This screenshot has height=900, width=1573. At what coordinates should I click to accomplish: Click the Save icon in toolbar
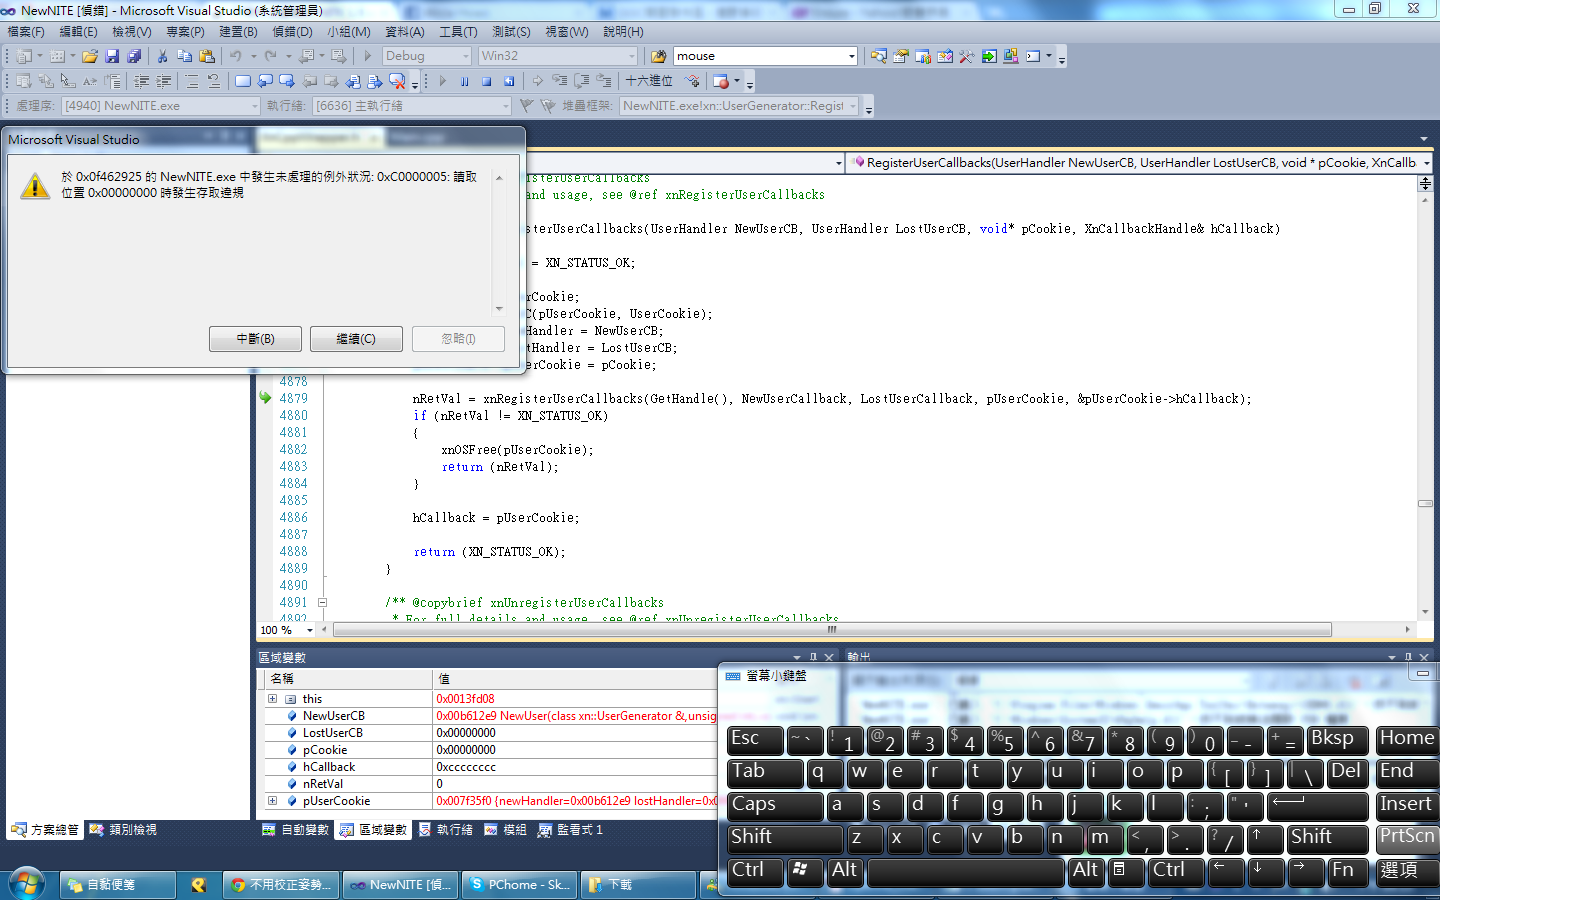tap(112, 56)
